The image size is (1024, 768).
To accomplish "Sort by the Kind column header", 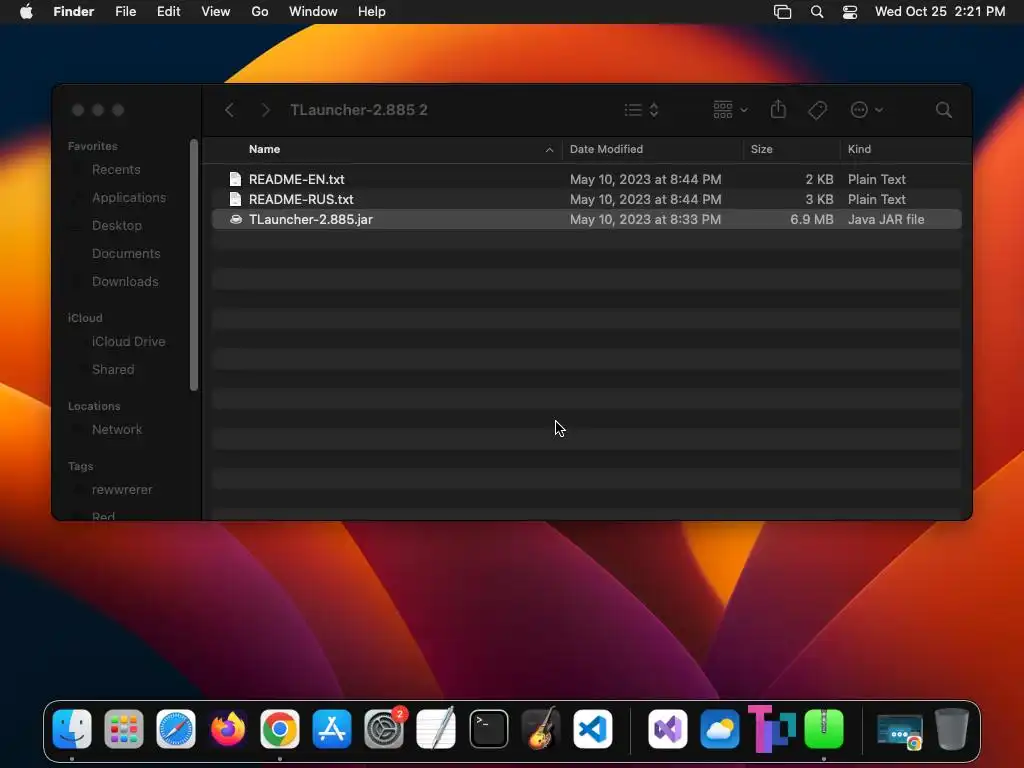I will point(859,149).
